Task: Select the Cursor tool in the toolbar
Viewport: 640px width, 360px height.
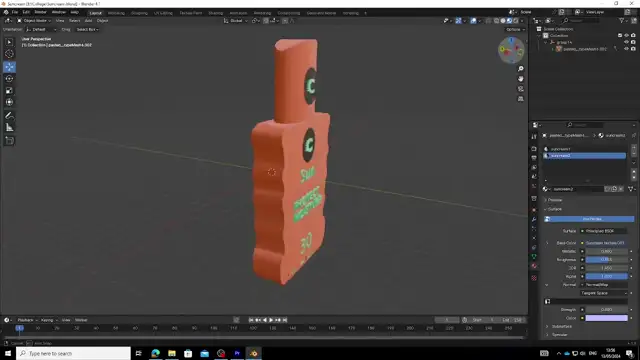Action: coord(9,54)
